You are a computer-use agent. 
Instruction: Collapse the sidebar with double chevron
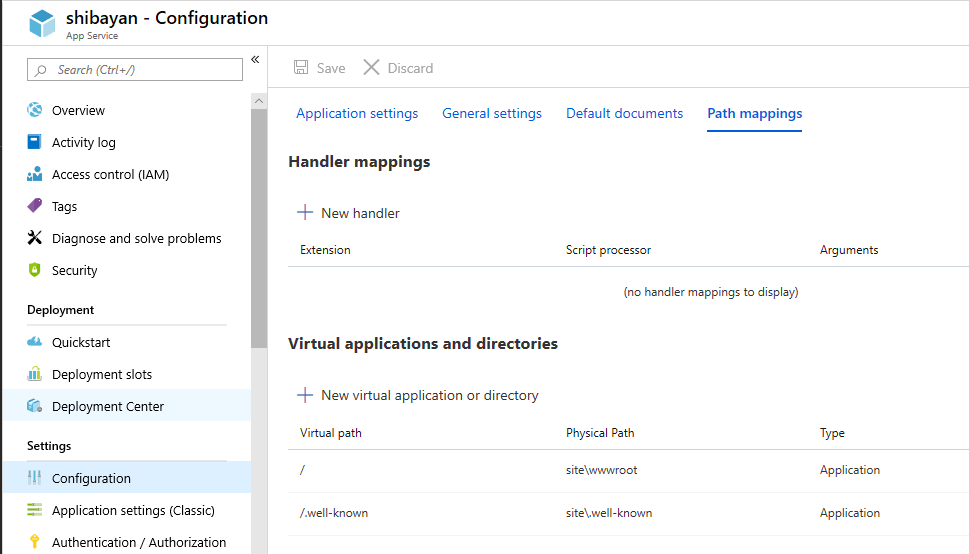click(x=255, y=60)
